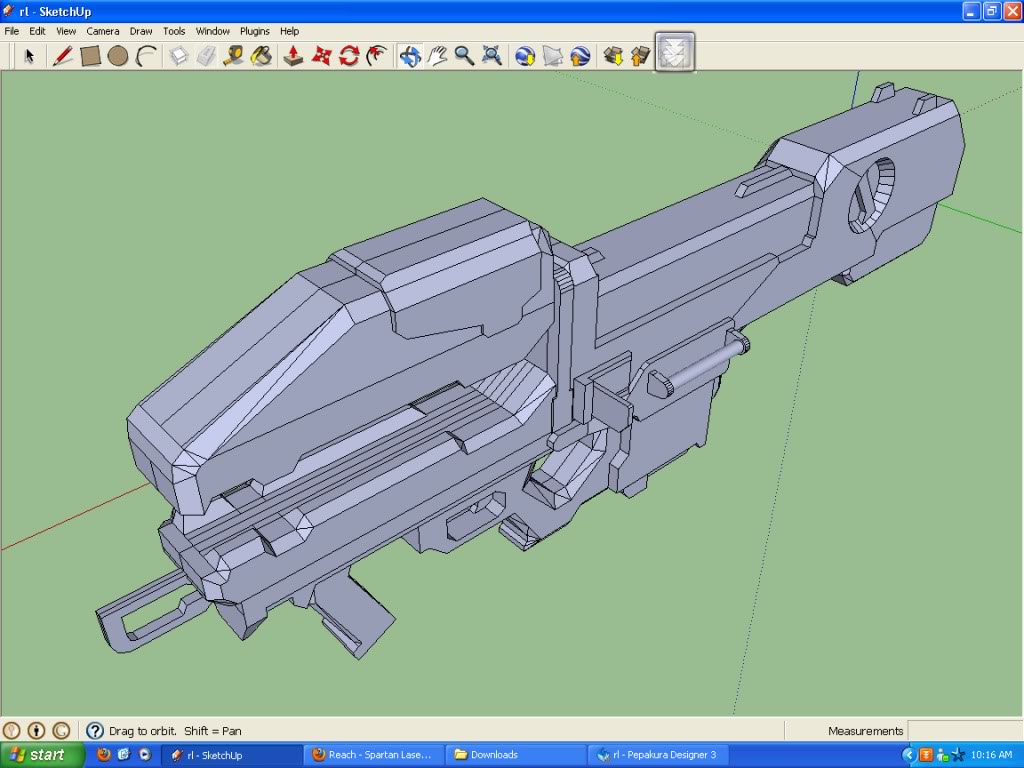Choose the Rectangle drawing tool
The image size is (1024, 768).
point(91,56)
